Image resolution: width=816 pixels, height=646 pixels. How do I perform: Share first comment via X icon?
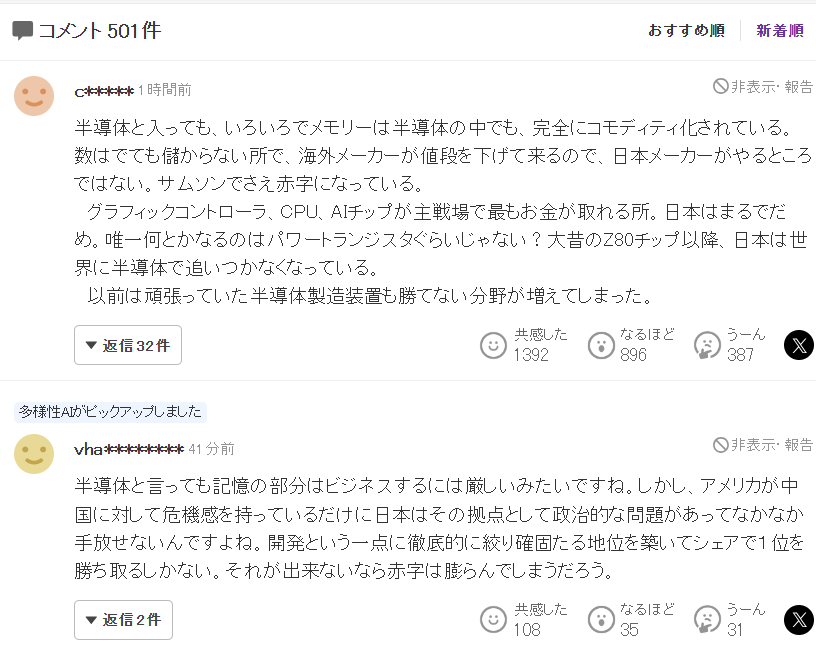point(799,345)
